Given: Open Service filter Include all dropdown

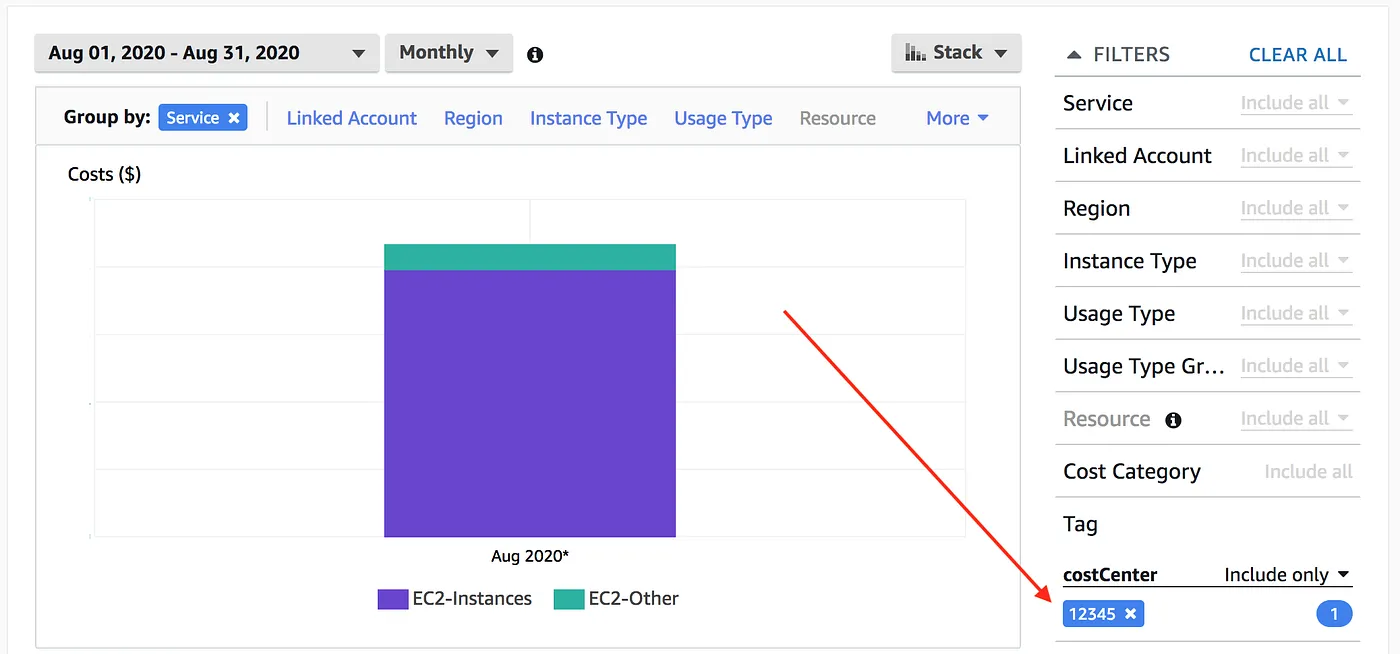Looking at the screenshot, I should [x=1295, y=103].
